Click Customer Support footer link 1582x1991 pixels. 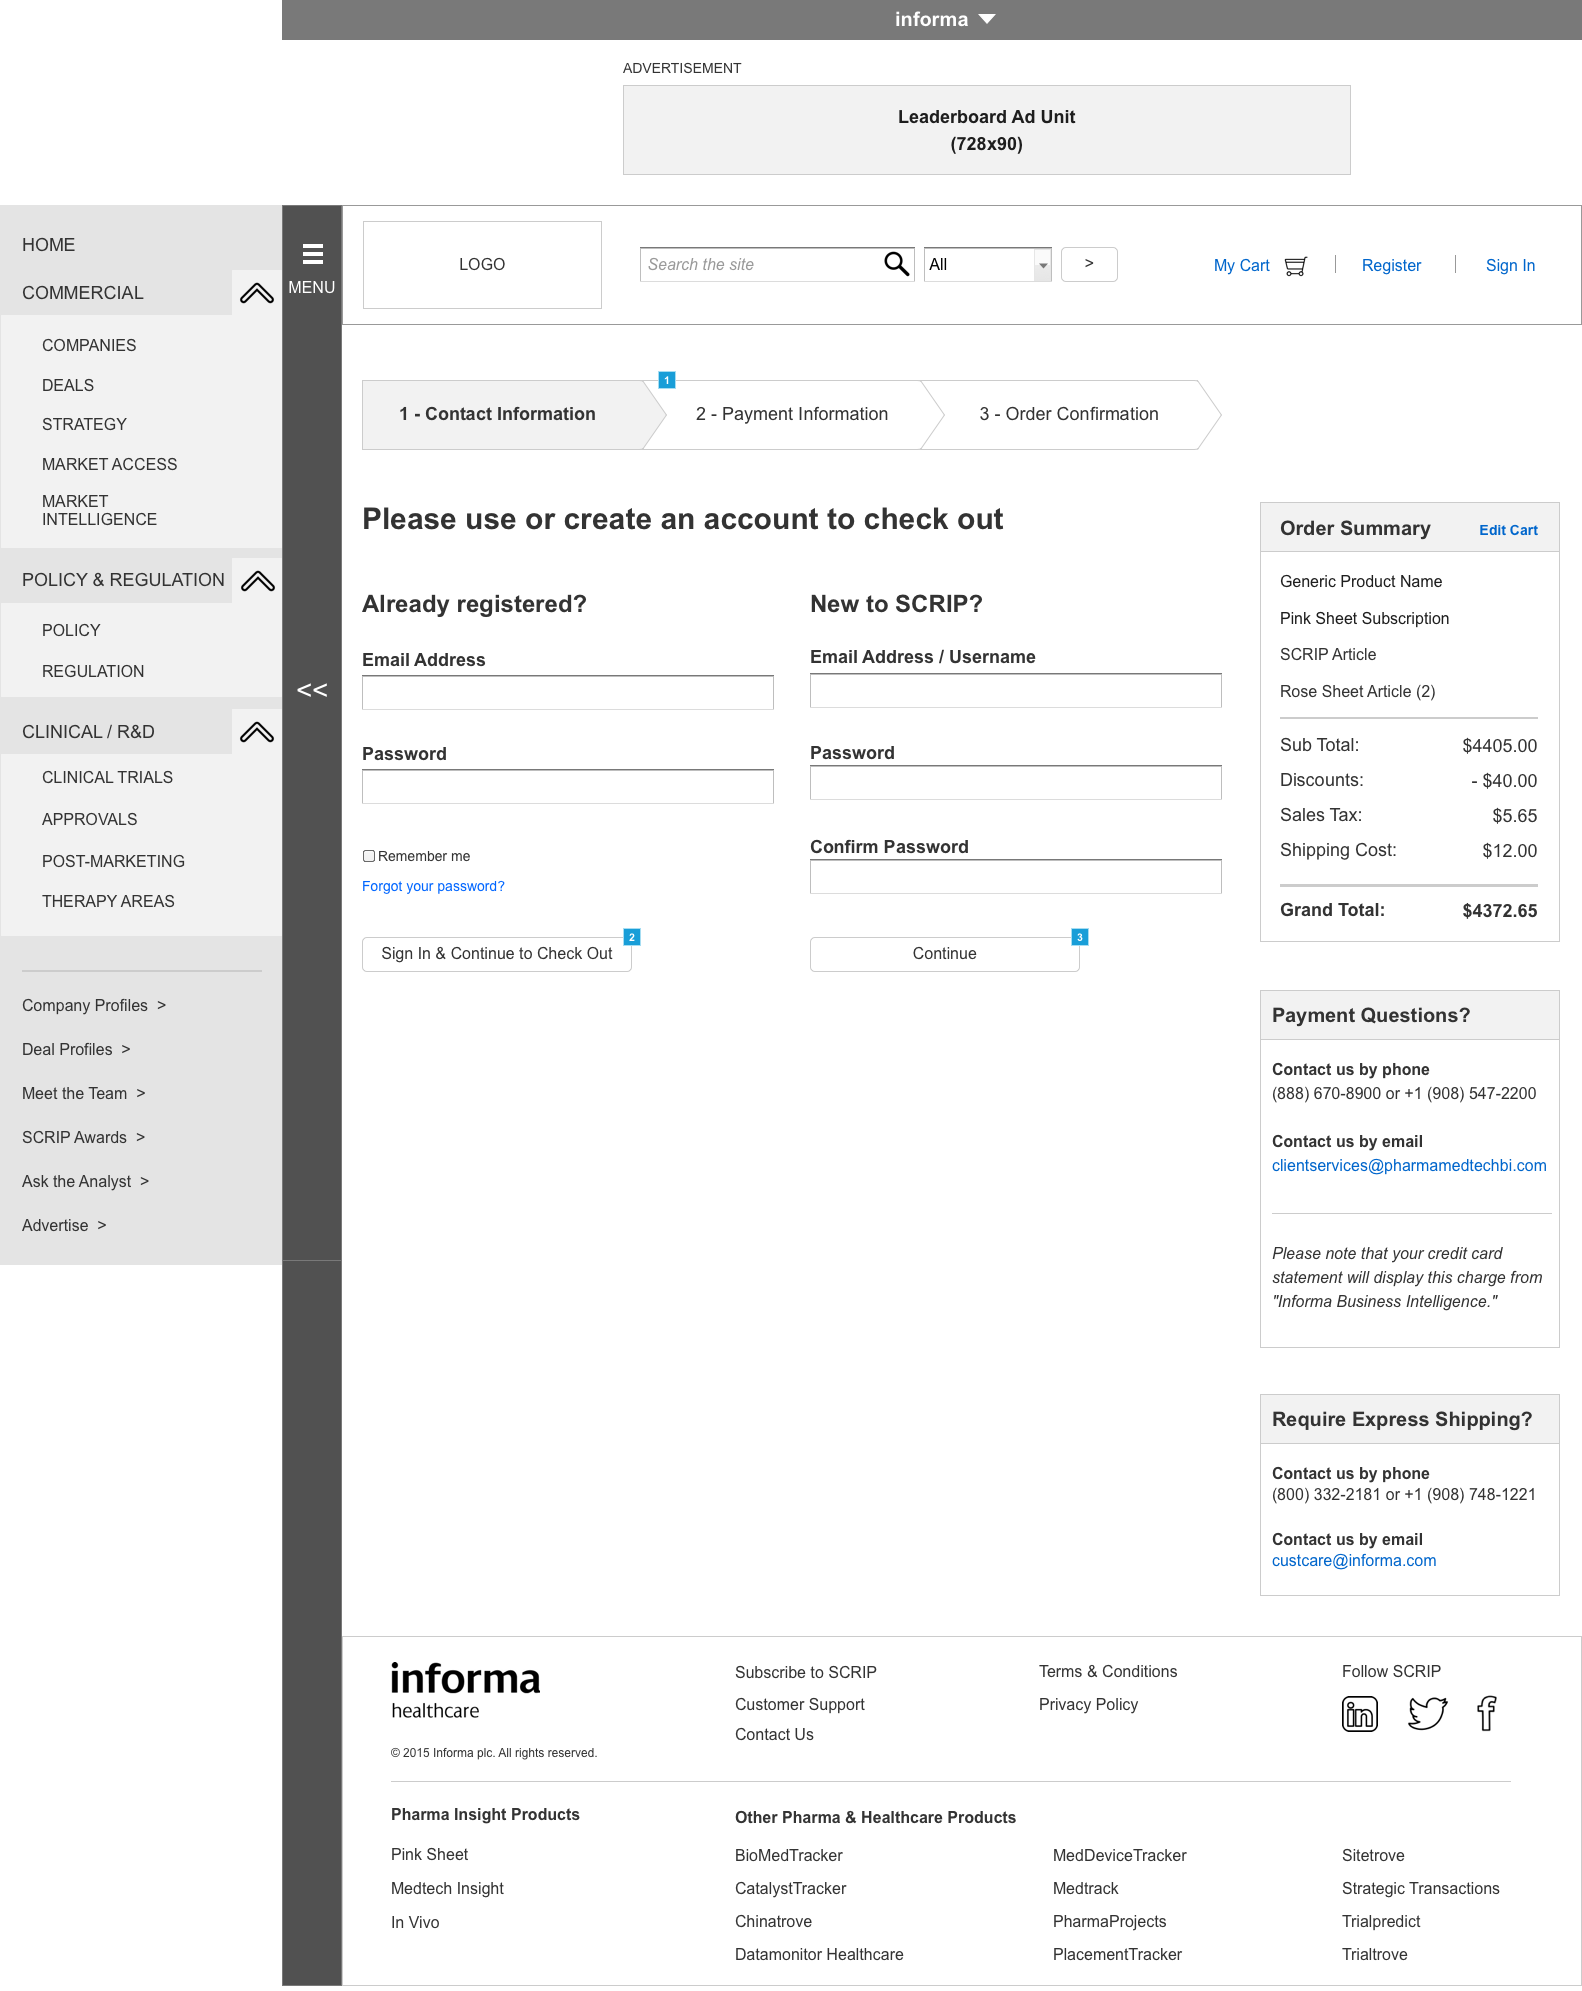point(800,1704)
